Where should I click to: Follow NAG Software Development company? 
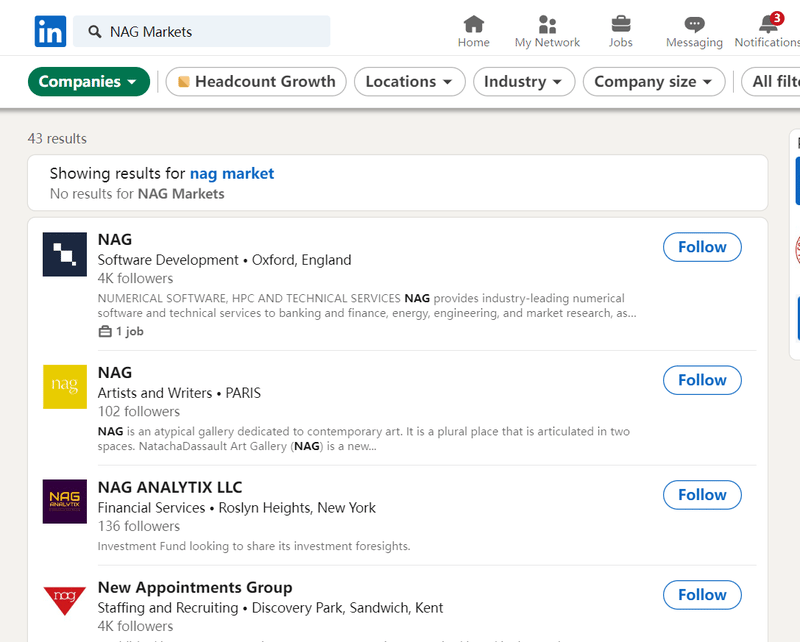pos(702,247)
